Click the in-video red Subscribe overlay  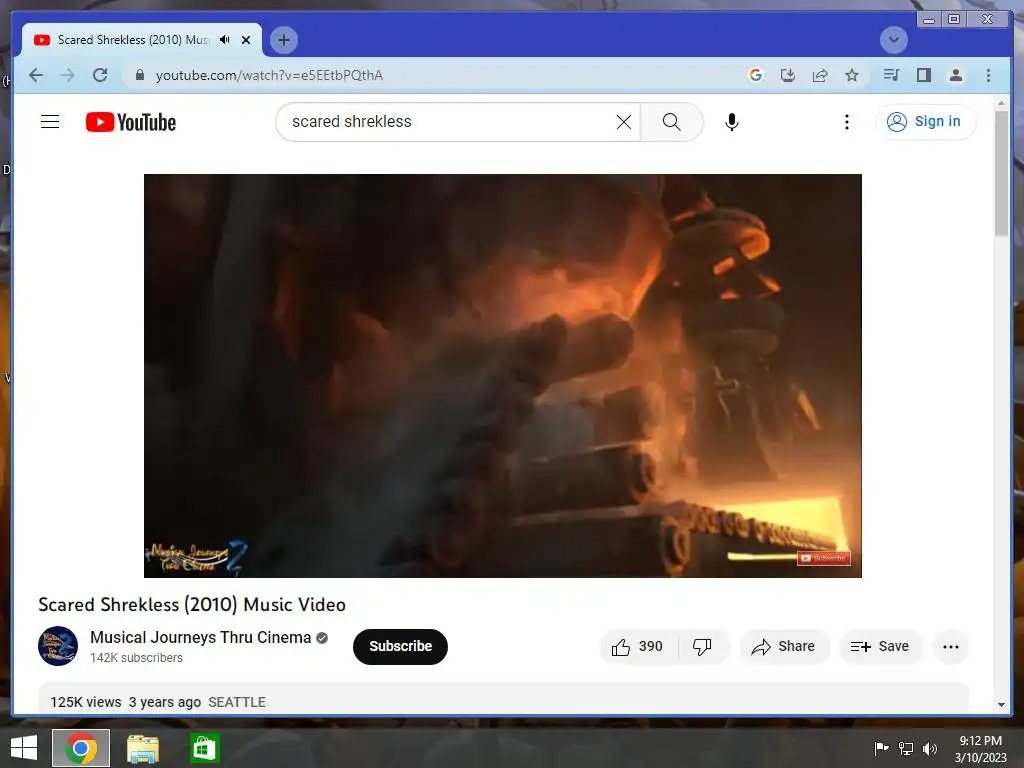pyautogui.click(x=824, y=558)
